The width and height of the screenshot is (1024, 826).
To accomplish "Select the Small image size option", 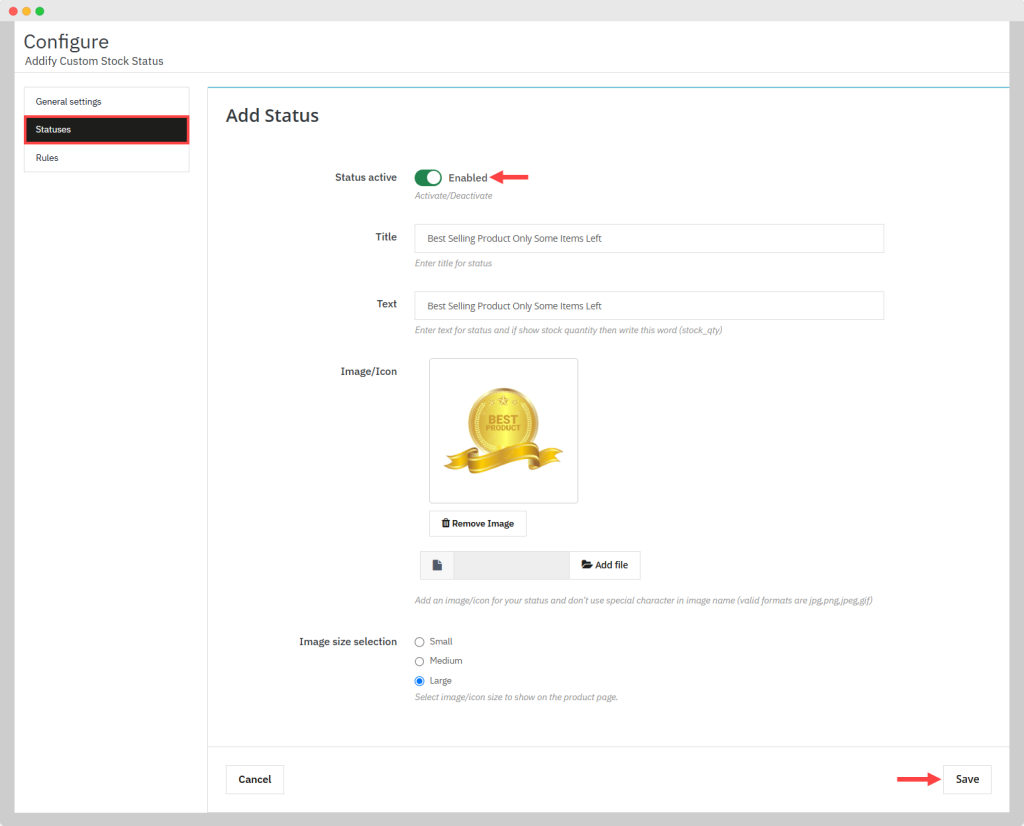I will click(x=420, y=642).
